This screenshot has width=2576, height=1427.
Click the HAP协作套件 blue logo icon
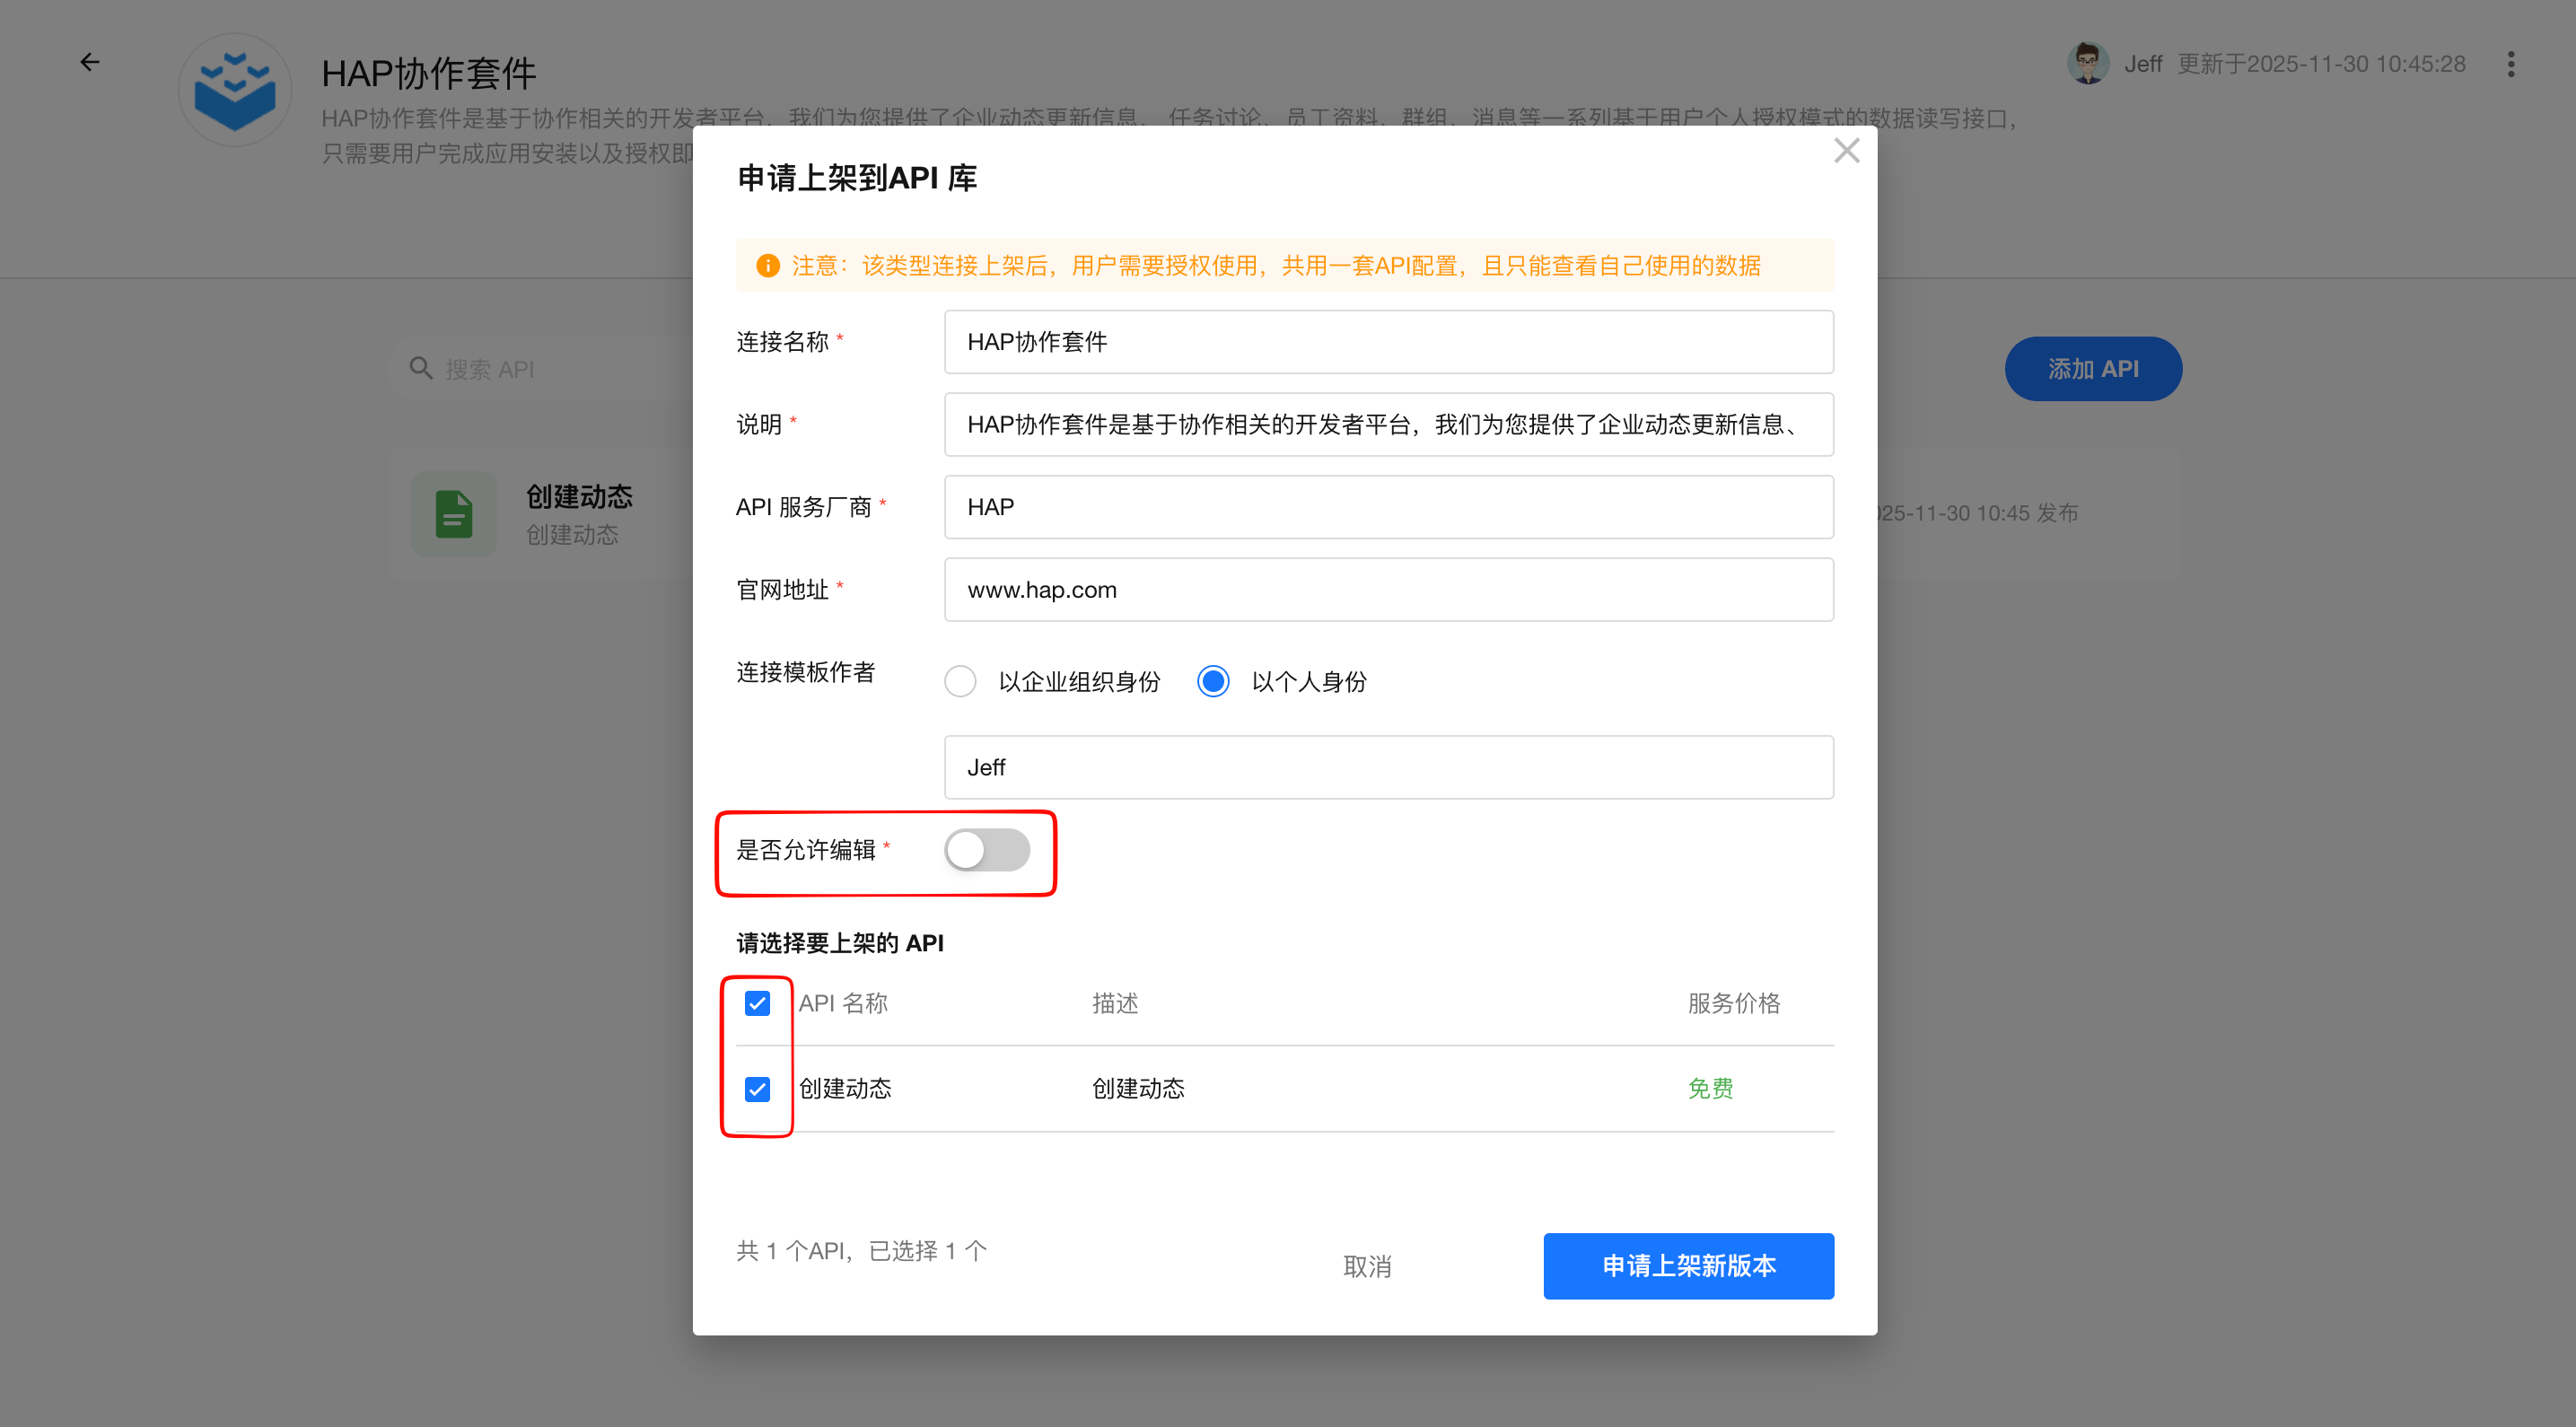pyautogui.click(x=235, y=91)
